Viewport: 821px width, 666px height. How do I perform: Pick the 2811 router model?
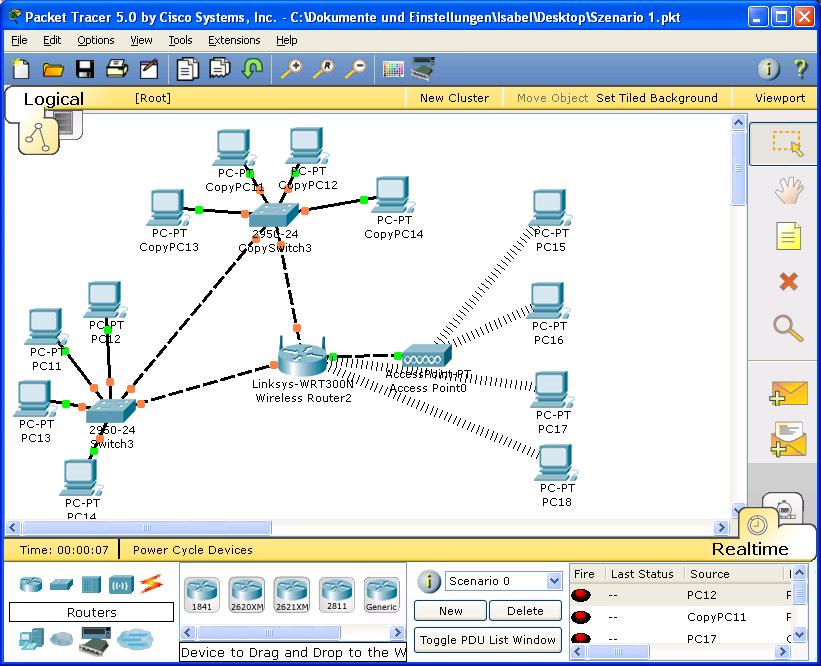(337, 595)
